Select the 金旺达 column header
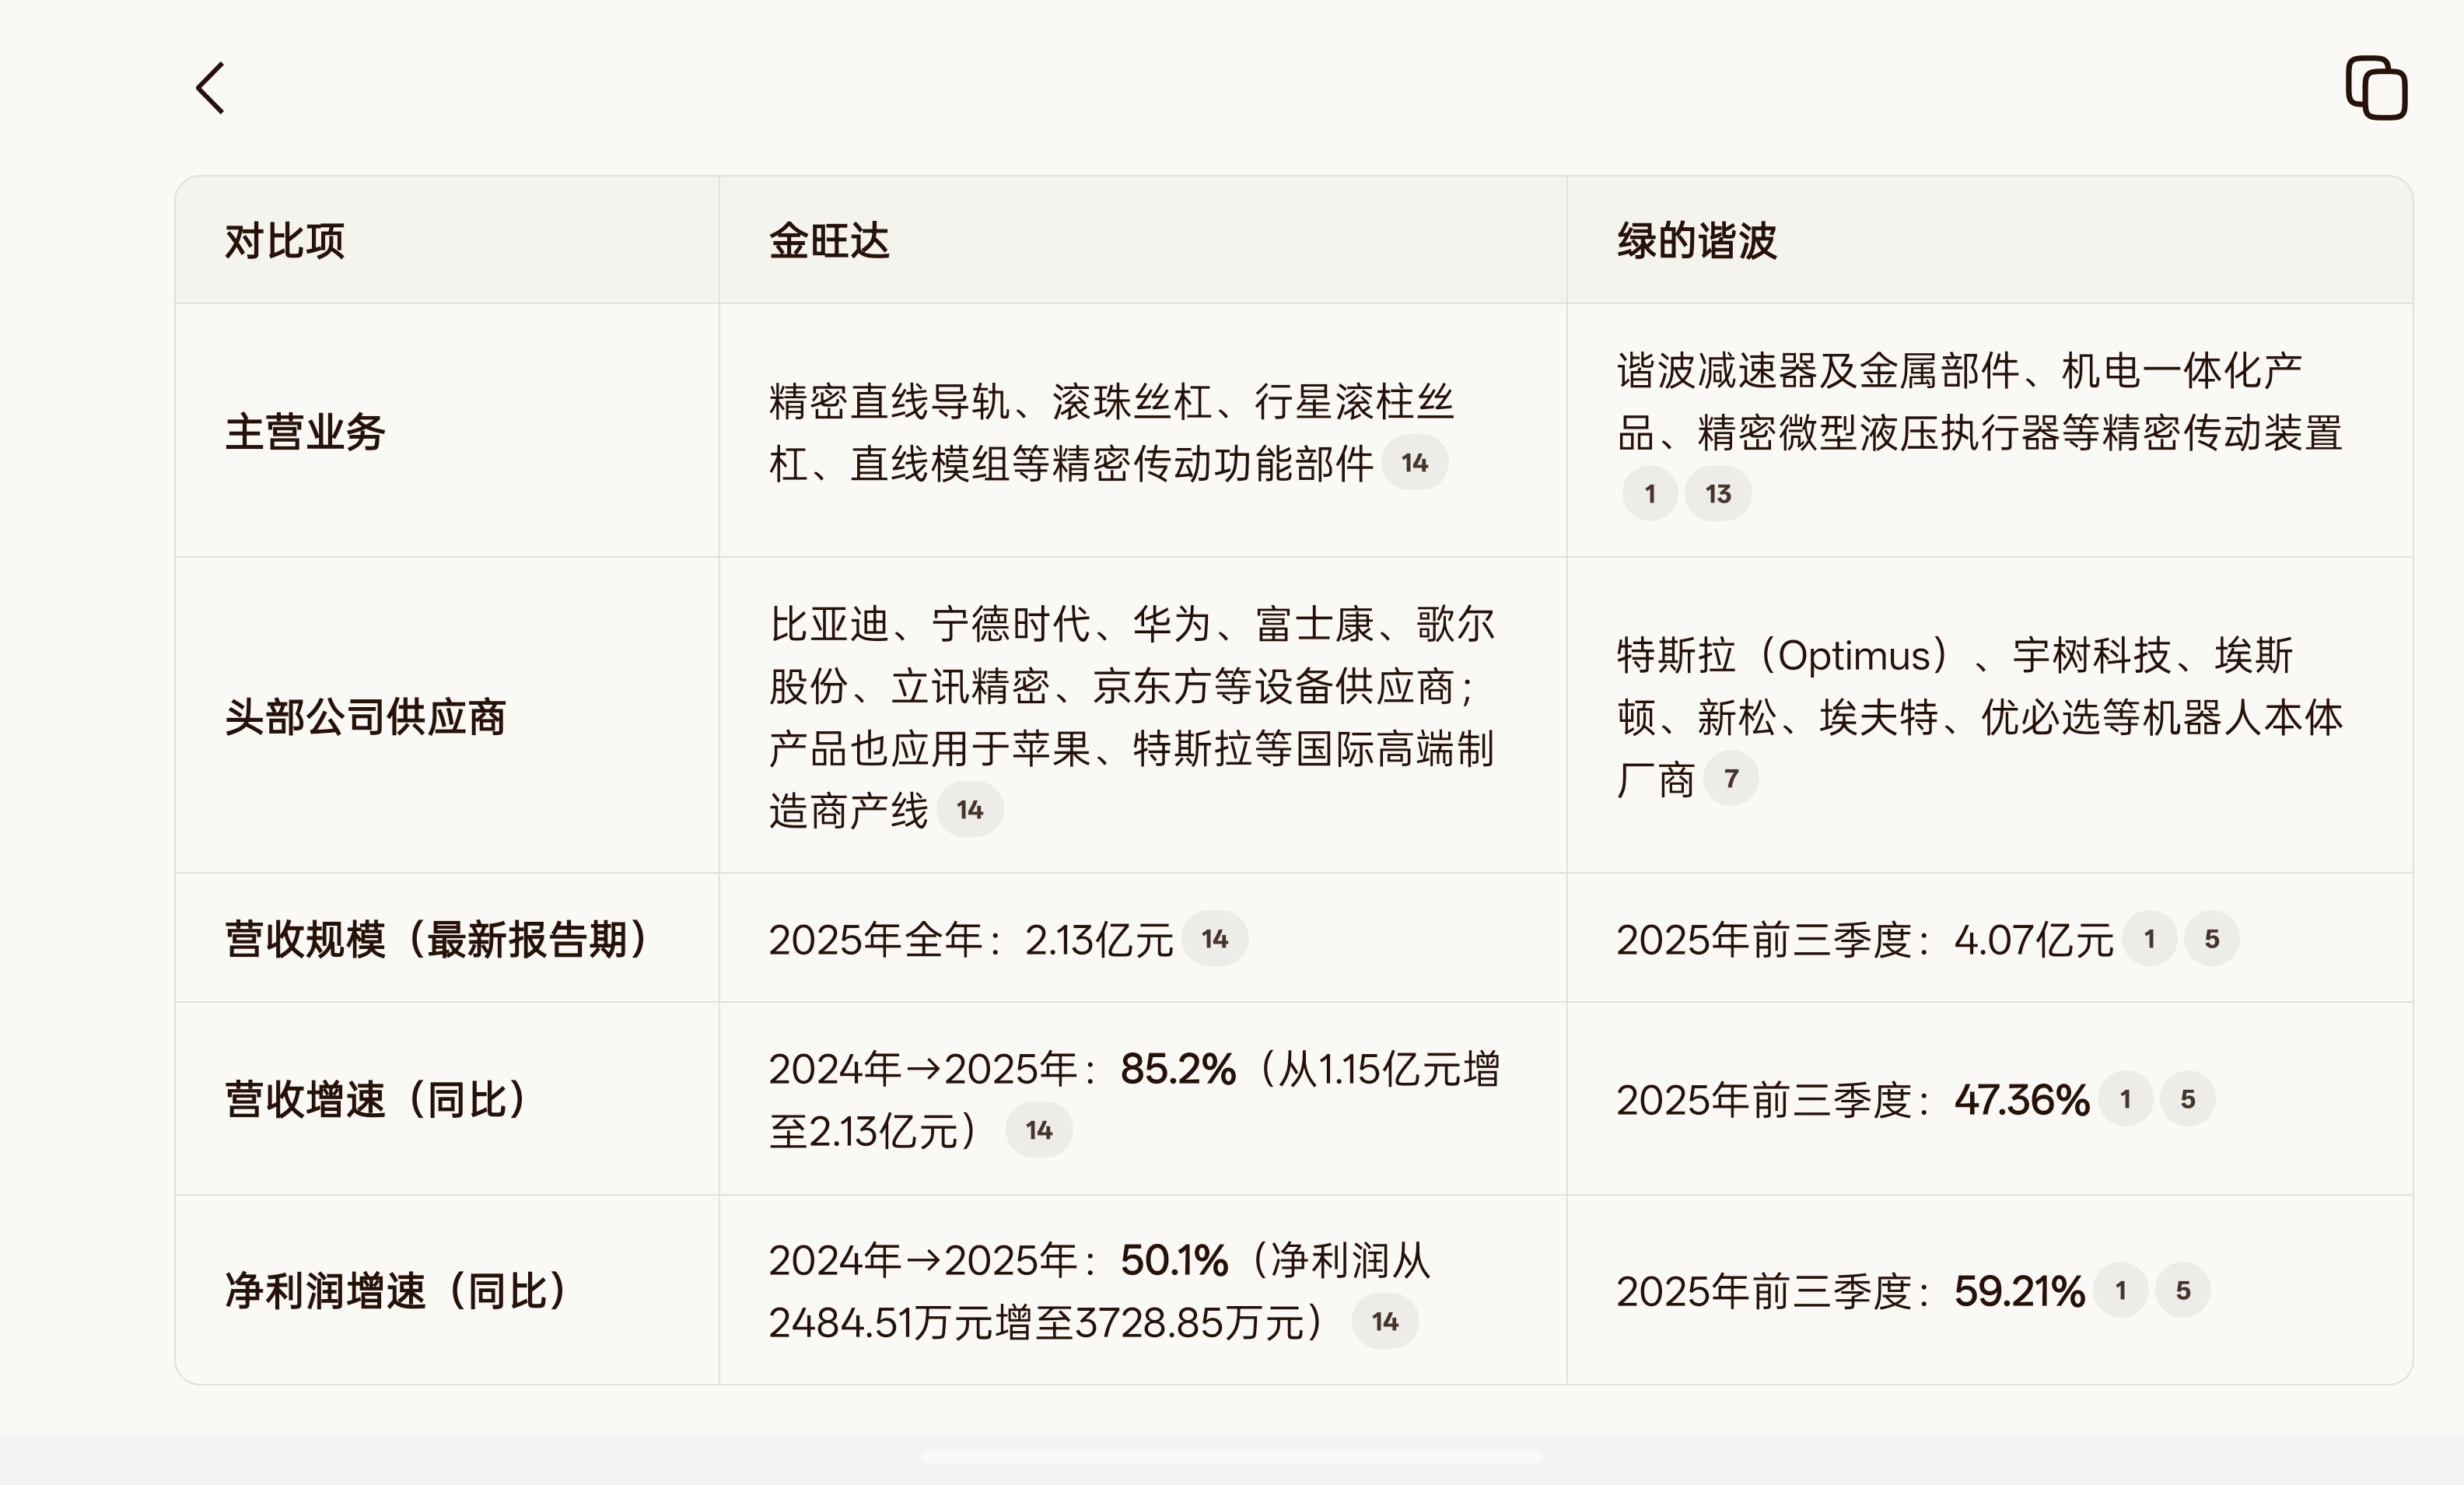The image size is (2464, 1485). pyautogui.click(x=829, y=241)
